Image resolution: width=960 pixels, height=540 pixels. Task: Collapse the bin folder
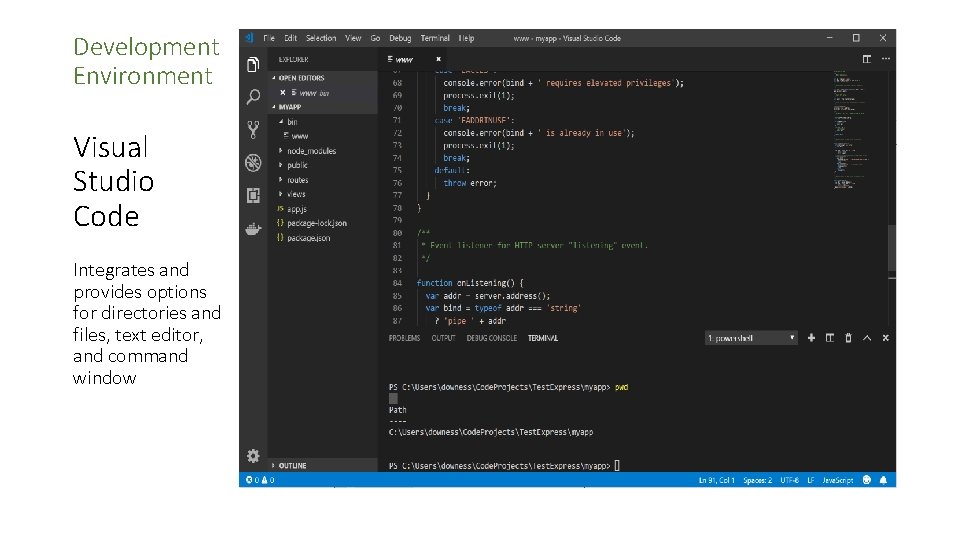click(x=323, y=122)
